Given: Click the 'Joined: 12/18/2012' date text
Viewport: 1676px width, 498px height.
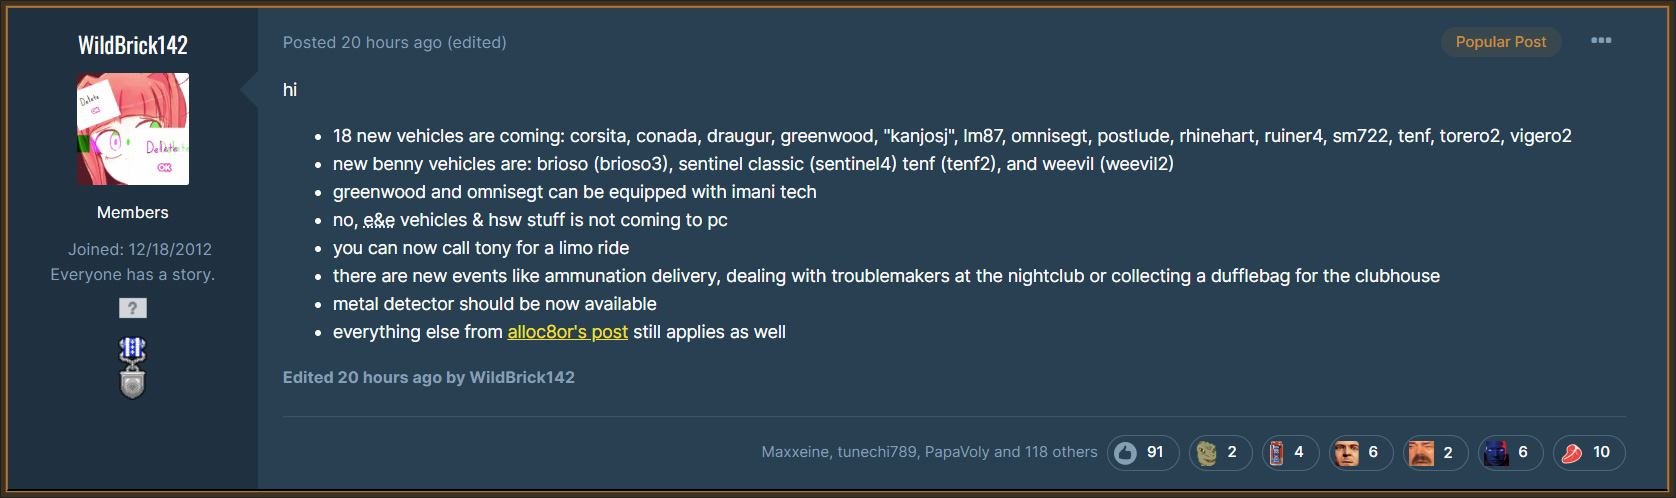Looking at the screenshot, I should tap(140, 249).
